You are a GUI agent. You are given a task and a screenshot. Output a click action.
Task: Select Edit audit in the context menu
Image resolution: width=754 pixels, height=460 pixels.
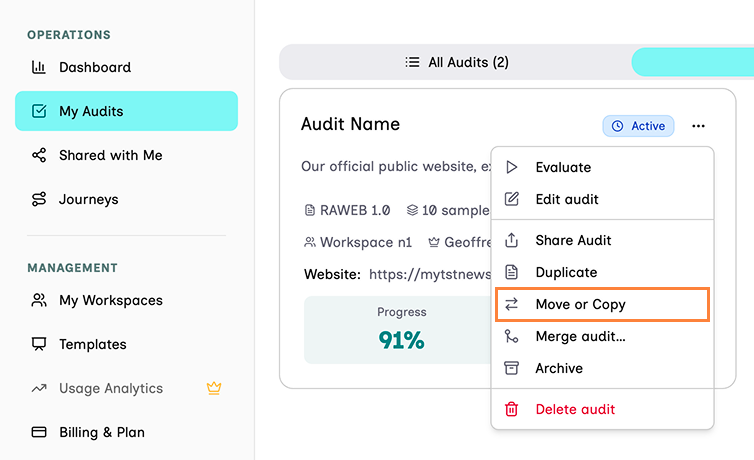(602, 199)
